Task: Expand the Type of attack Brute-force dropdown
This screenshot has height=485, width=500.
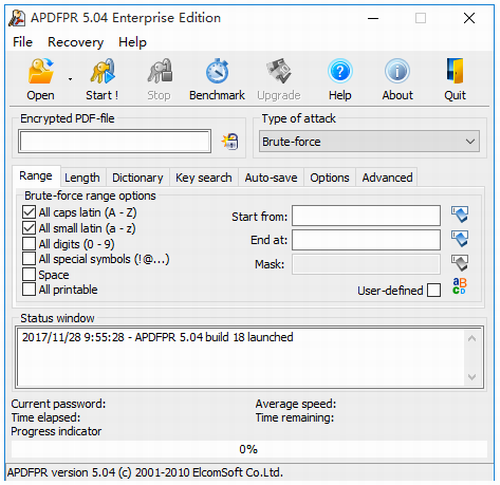Action: [369, 141]
